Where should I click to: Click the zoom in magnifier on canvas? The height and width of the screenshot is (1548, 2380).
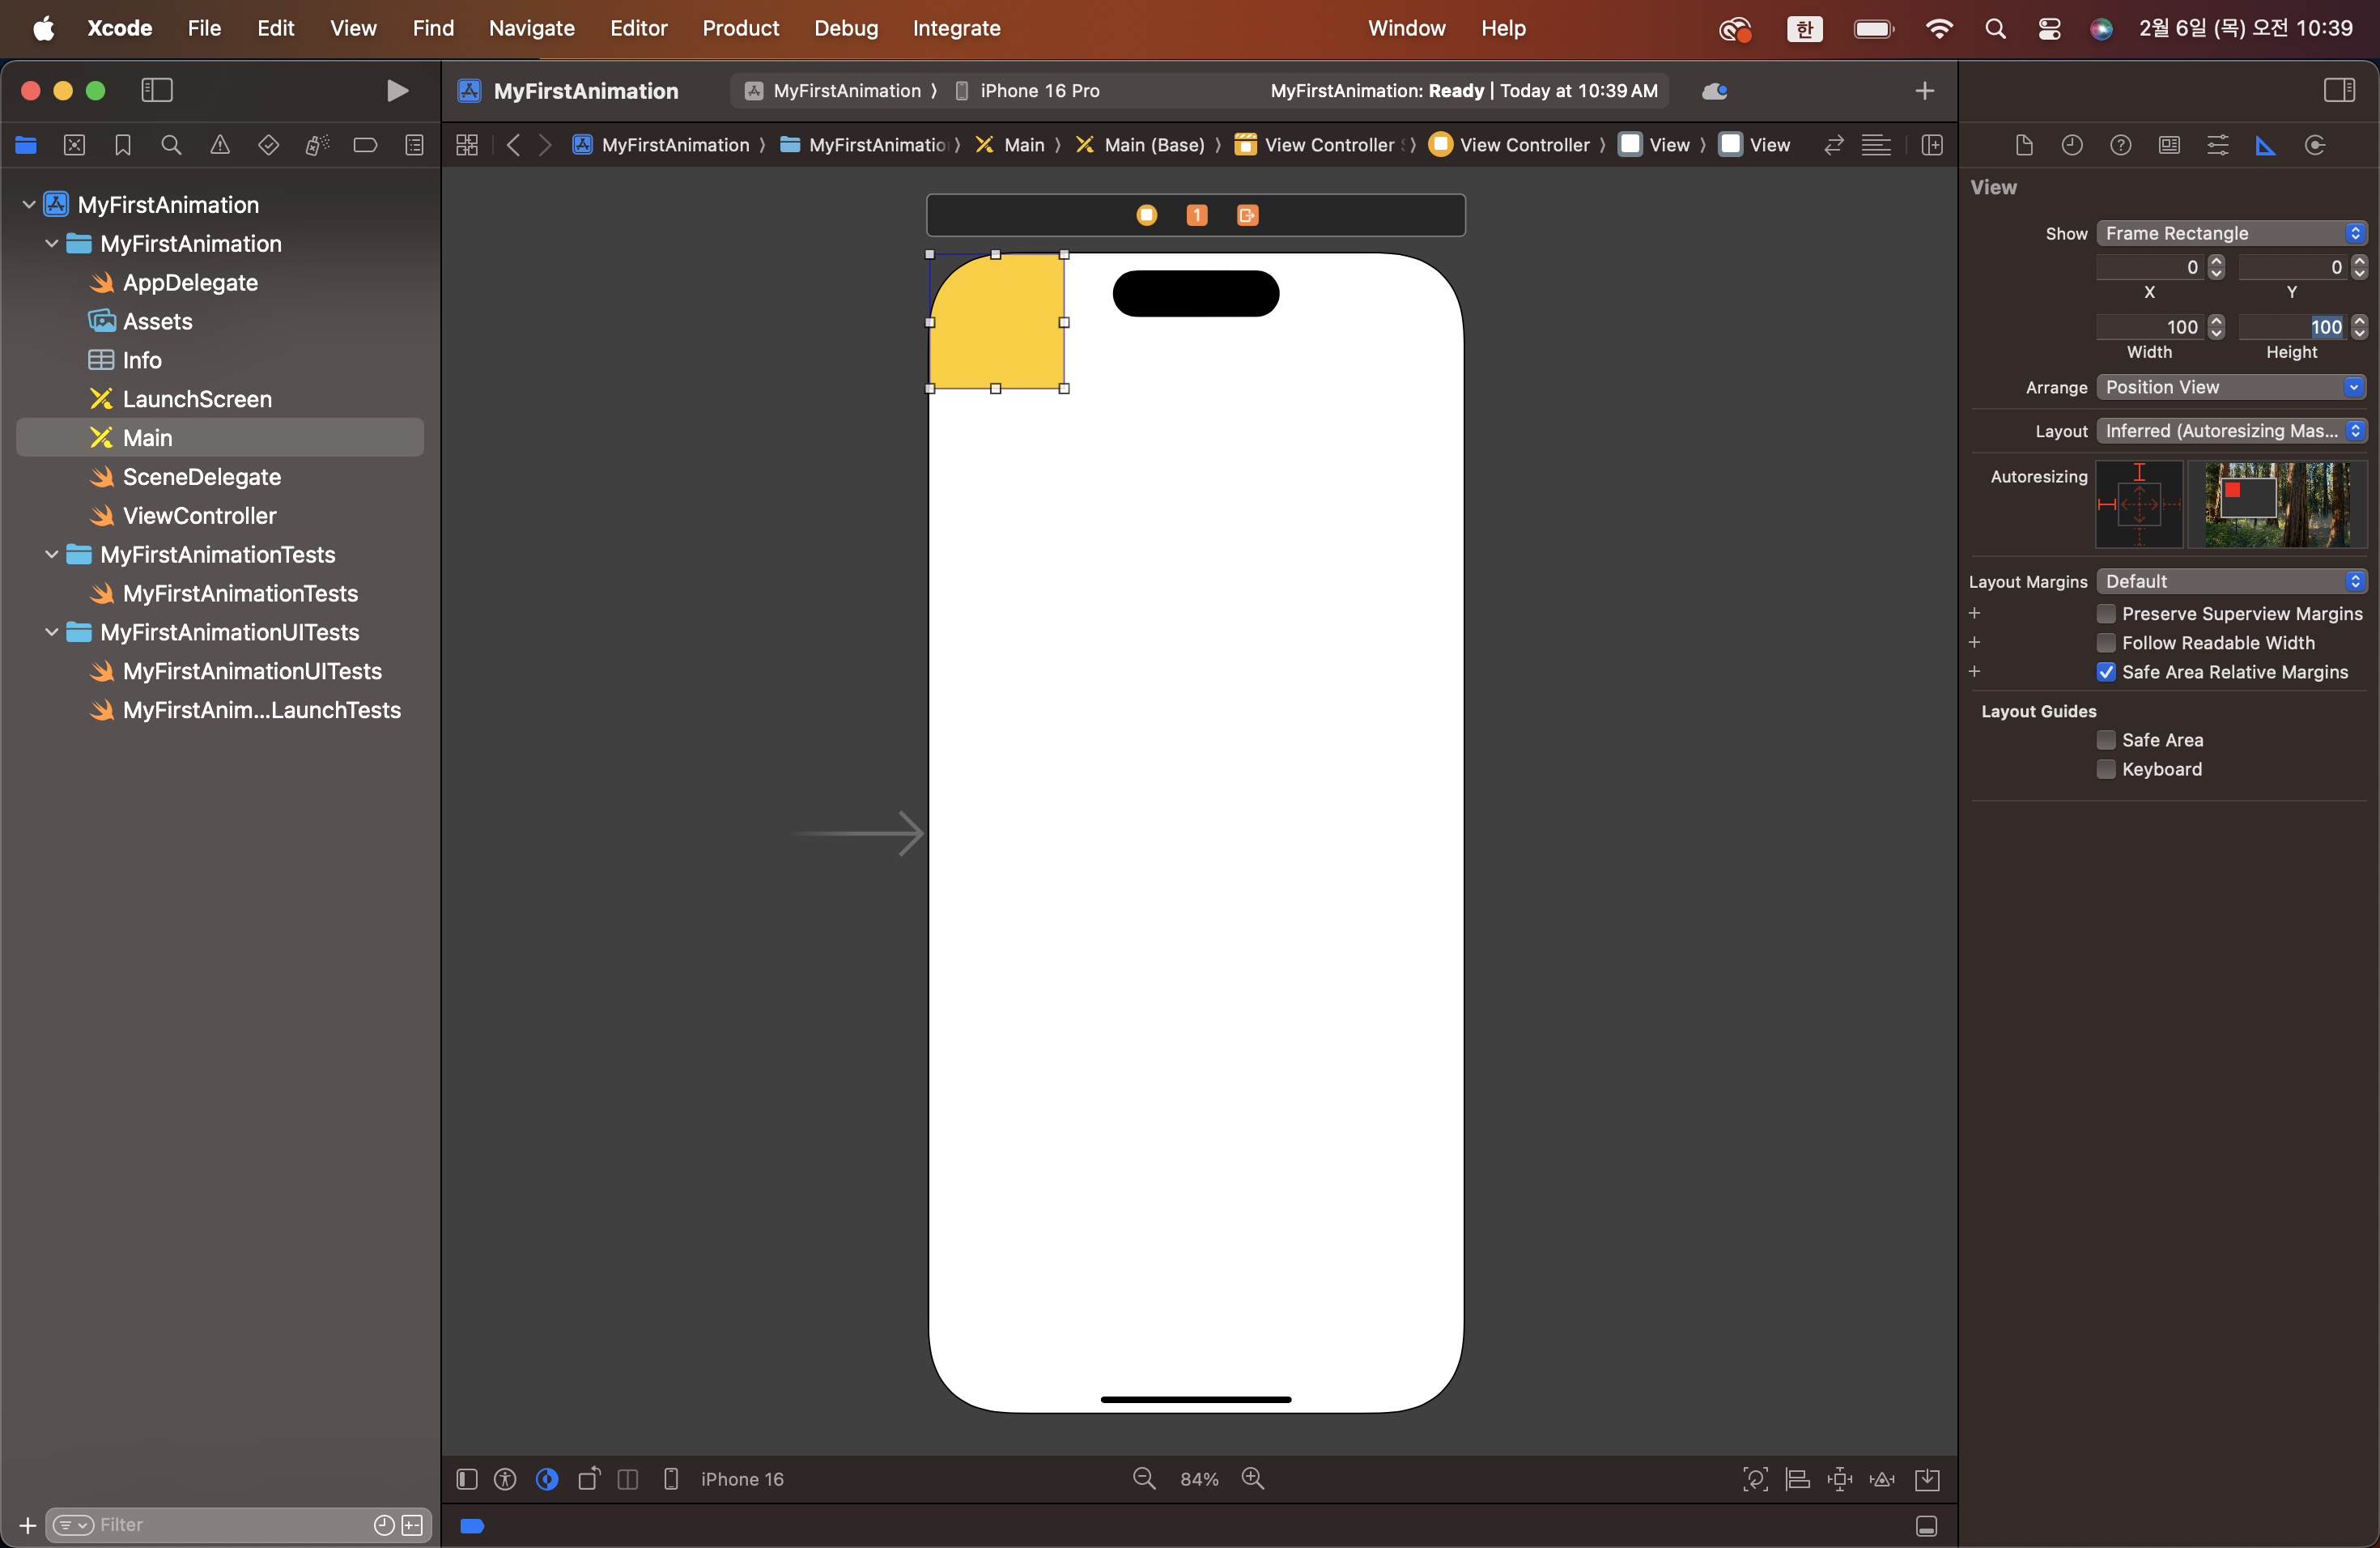pos(1252,1478)
